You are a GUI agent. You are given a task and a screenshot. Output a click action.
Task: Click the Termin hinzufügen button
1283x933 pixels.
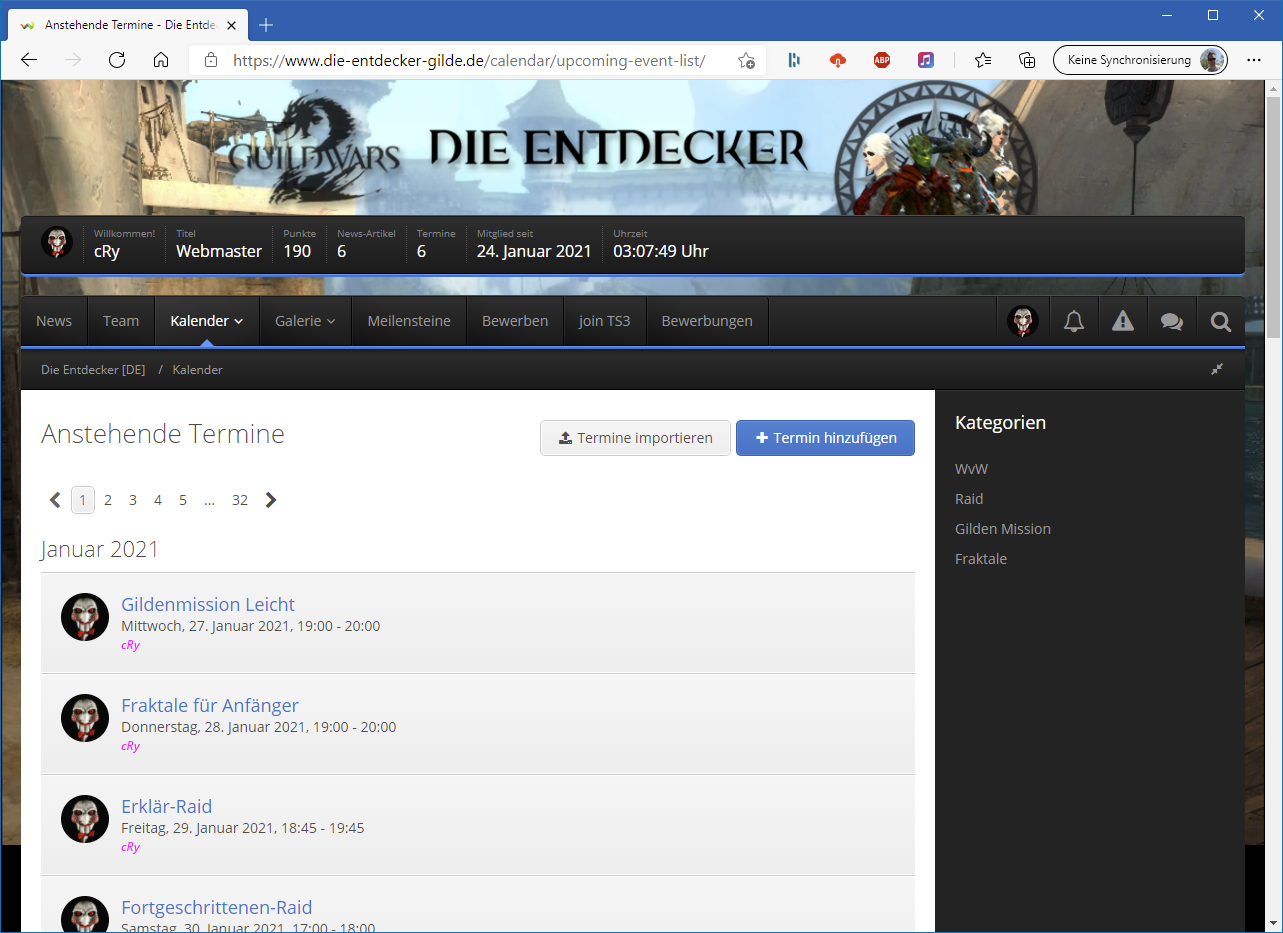tap(825, 438)
